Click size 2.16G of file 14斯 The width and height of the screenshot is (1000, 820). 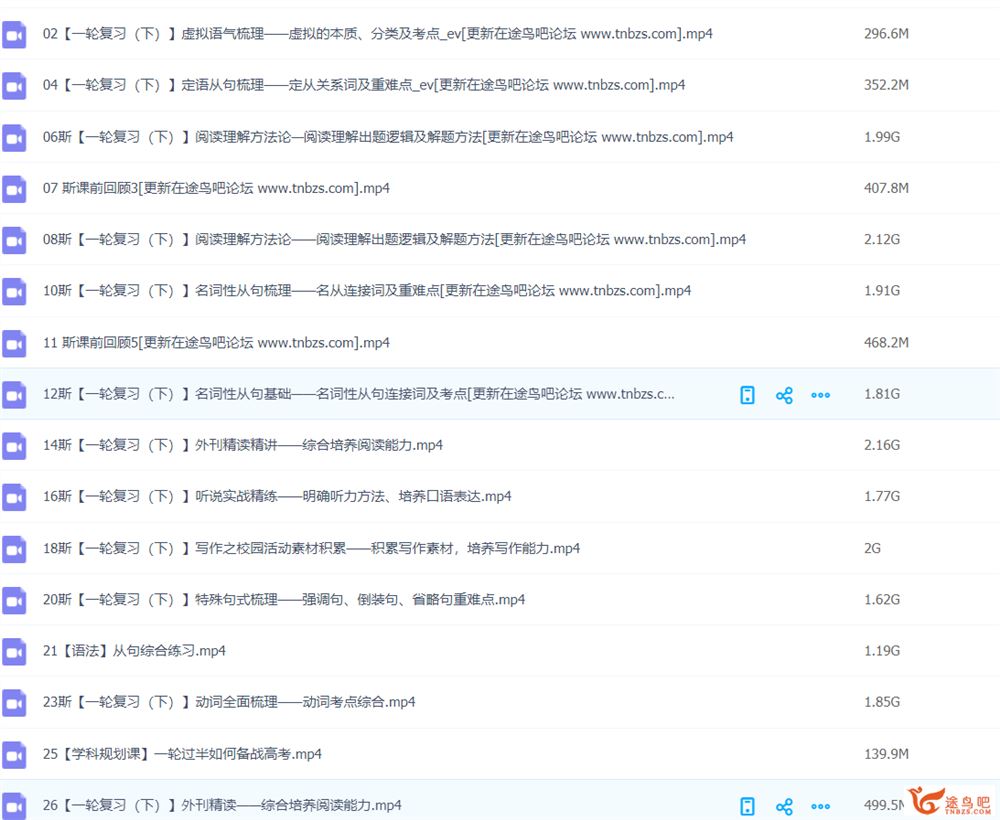(x=882, y=445)
